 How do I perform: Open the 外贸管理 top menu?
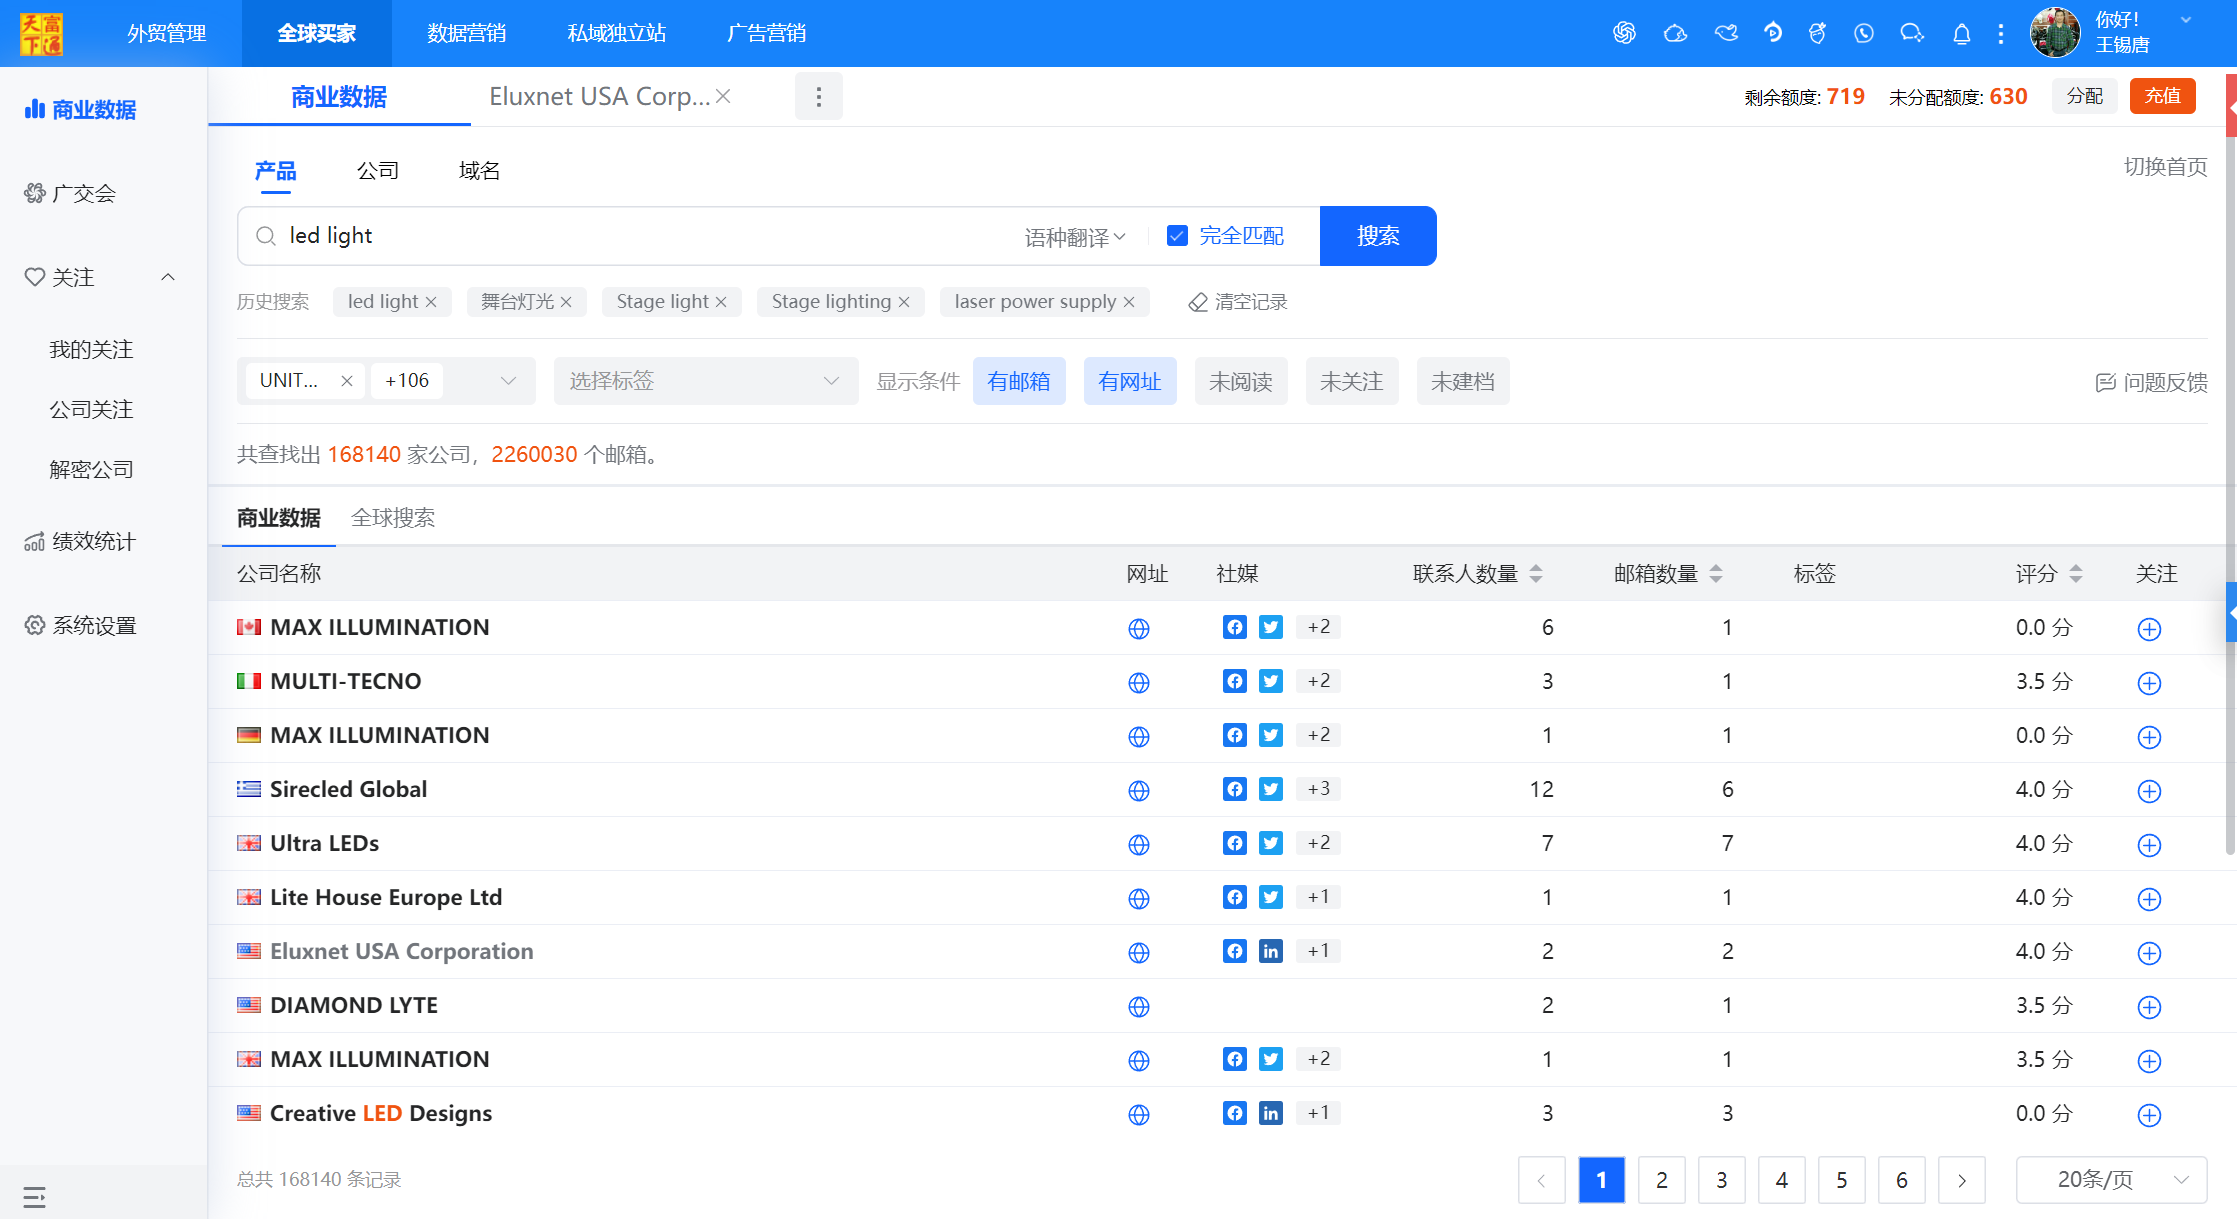pos(167,33)
